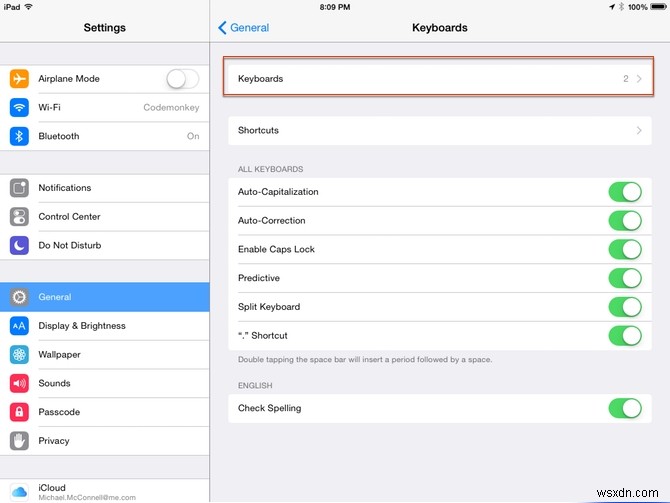Select Wi-Fi in the Settings sidebar
670x503 pixels.
click(x=105, y=107)
